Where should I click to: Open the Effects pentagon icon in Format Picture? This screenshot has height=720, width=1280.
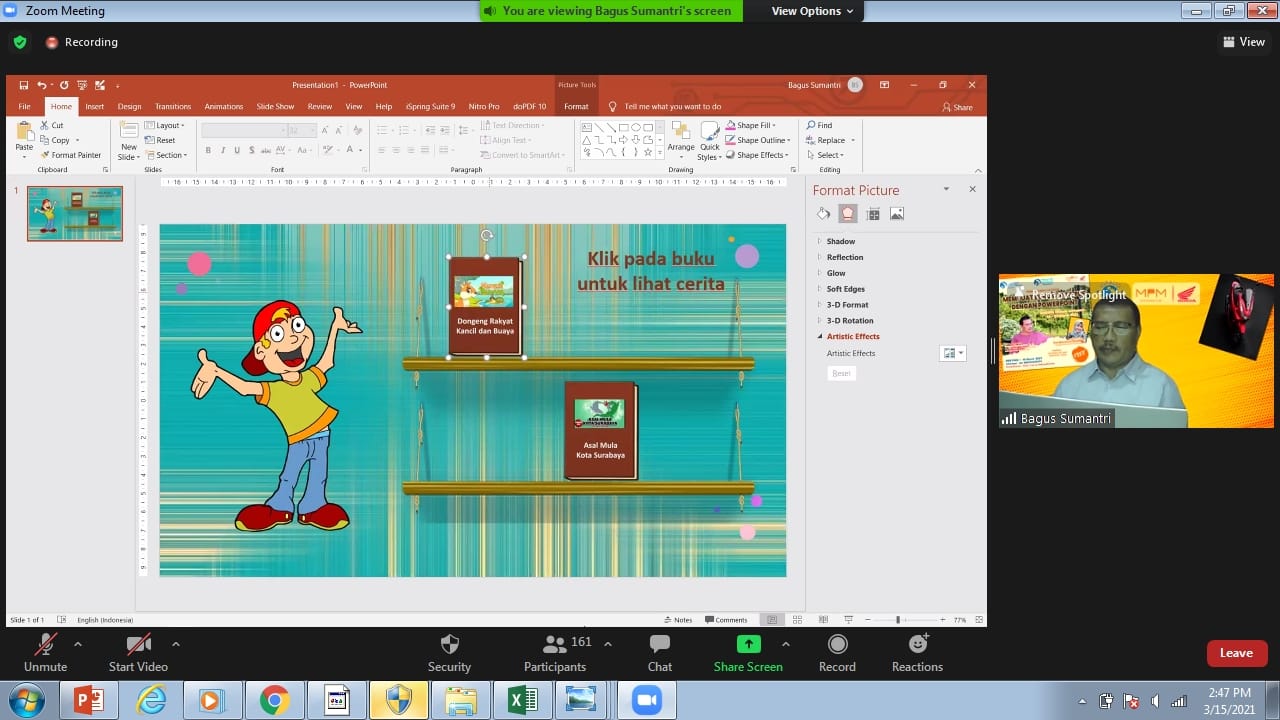[848, 213]
